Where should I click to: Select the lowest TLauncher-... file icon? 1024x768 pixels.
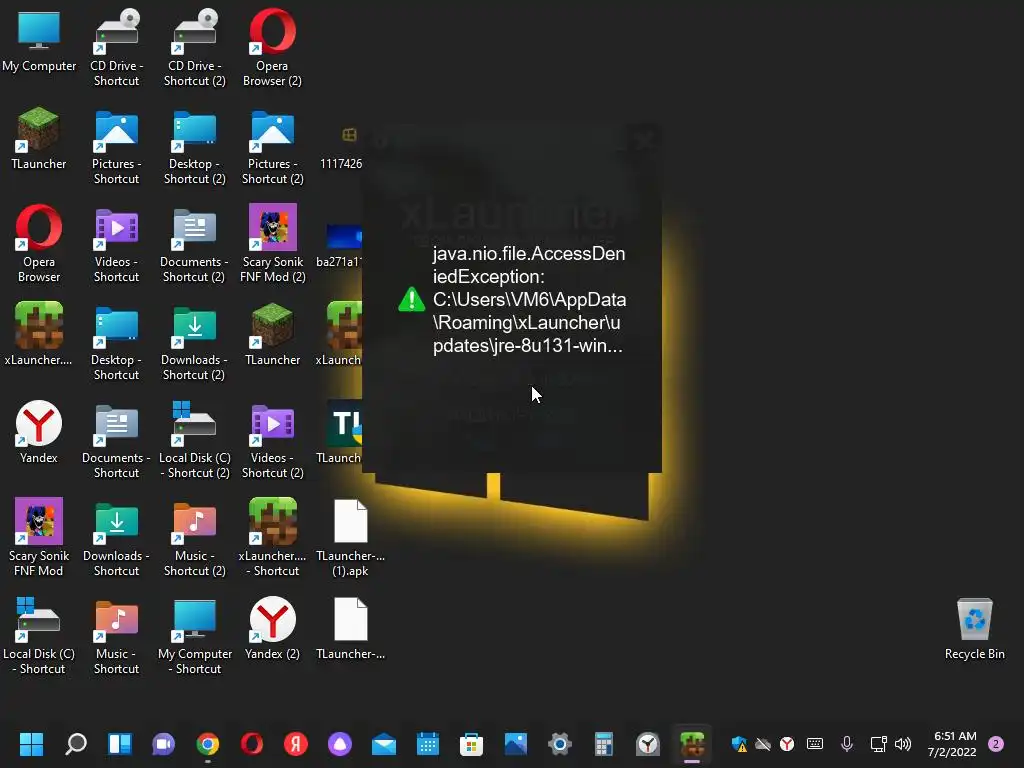tap(351, 628)
